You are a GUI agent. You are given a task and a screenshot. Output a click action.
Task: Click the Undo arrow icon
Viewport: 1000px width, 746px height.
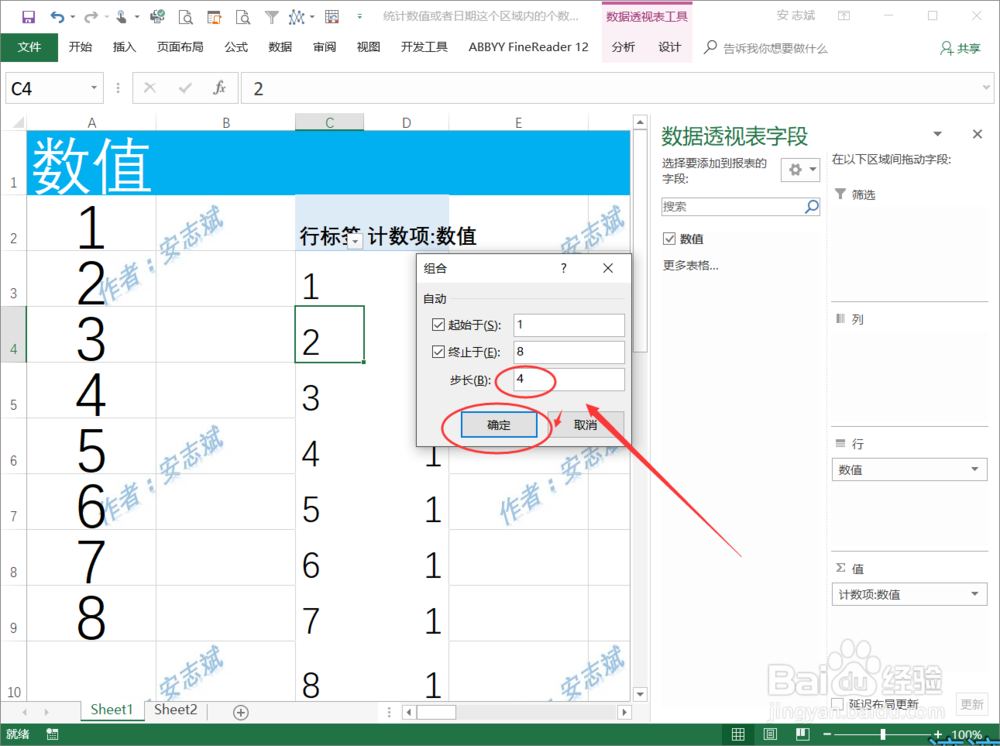pos(57,17)
